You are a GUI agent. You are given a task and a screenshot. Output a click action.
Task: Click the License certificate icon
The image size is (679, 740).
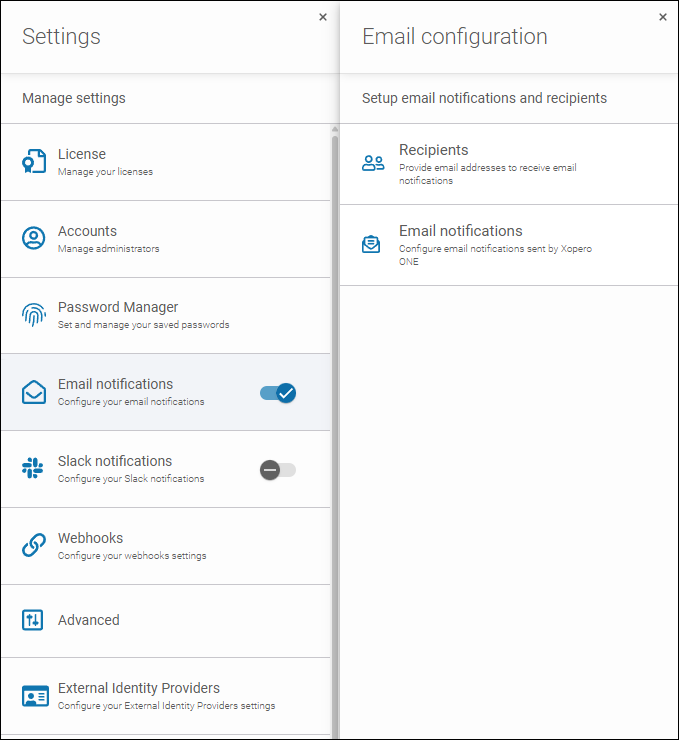click(34, 161)
